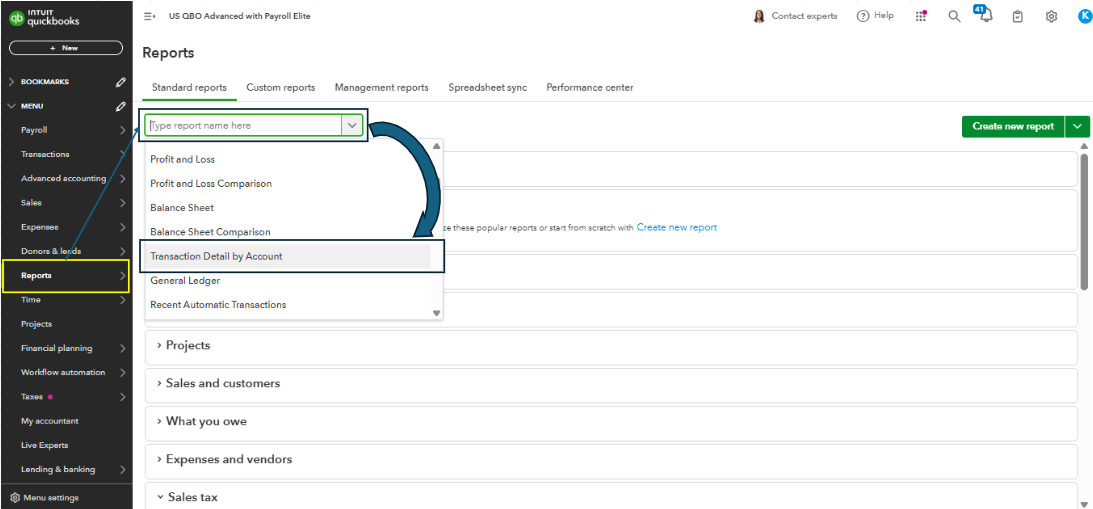The image size is (1093, 509).
Task: Select Profit and Loss from list
Action: point(183,160)
